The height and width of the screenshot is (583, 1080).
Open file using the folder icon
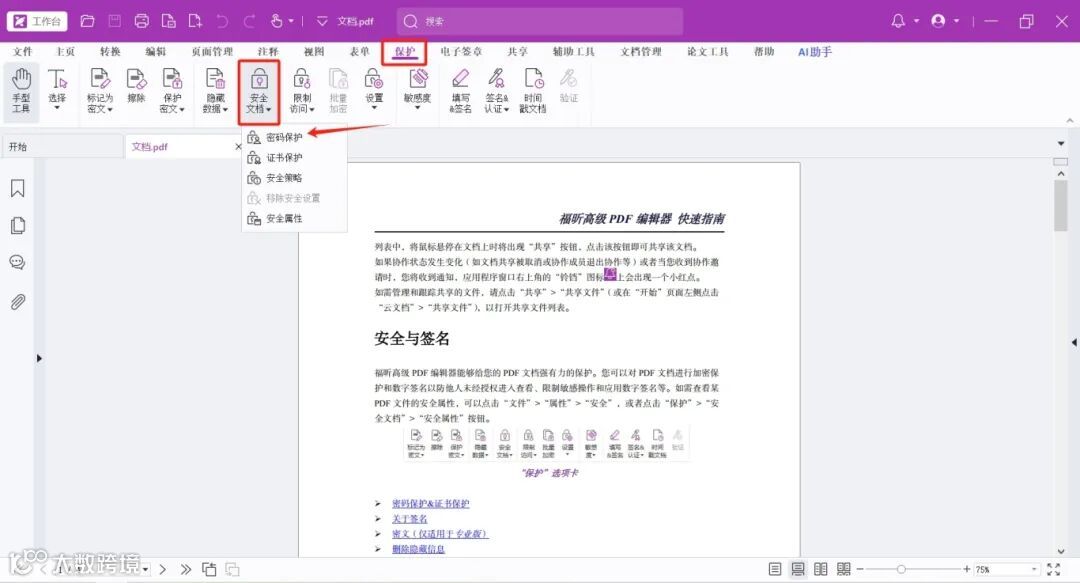(87, 21)
